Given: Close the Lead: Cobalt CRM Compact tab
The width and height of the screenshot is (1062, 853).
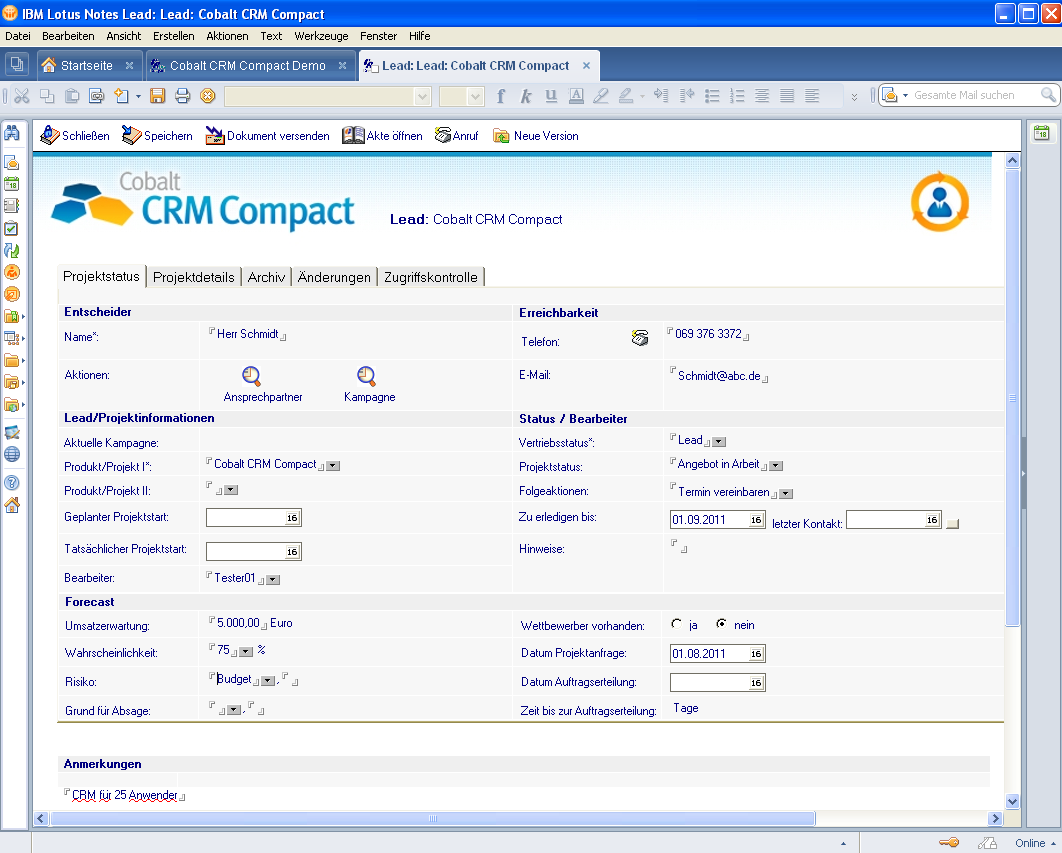Looking at the screenshot, I should tap(587, 66).
